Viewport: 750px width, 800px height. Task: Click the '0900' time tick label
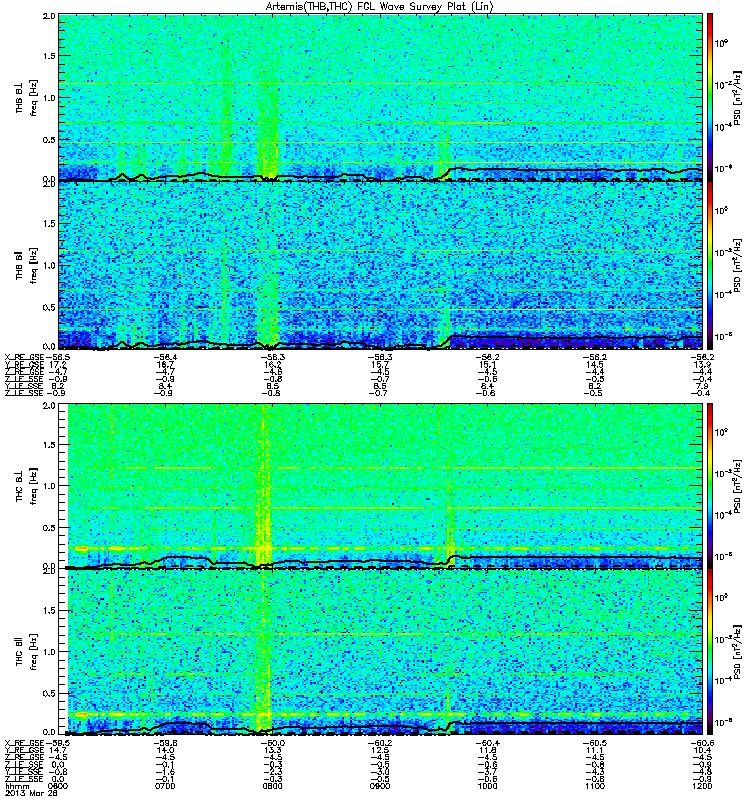(x=380, y=786)
